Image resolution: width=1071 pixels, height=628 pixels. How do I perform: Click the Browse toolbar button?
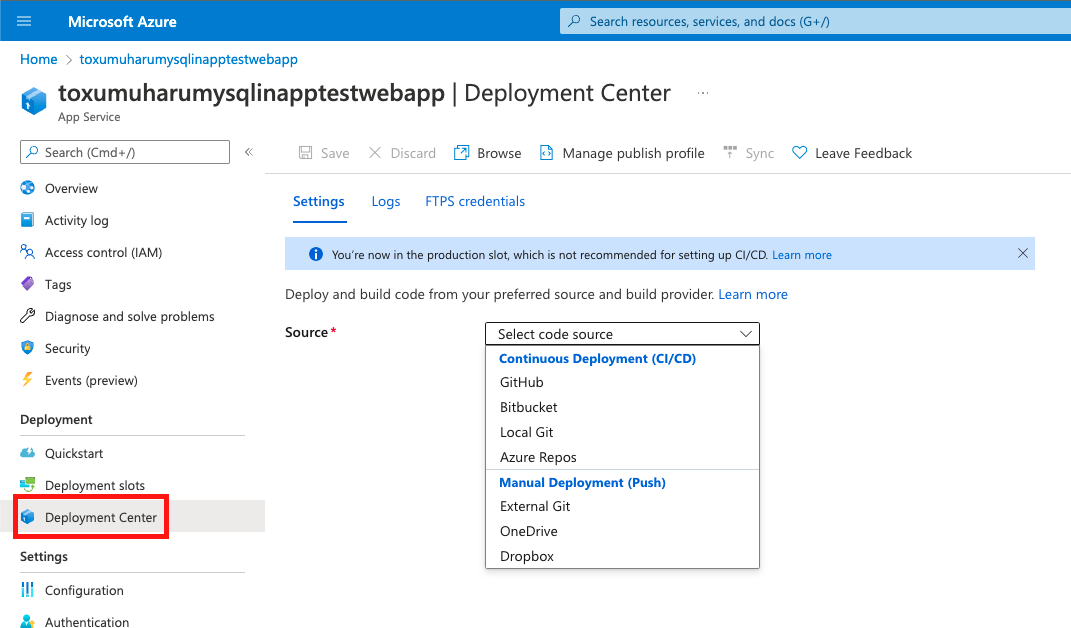tap(487, 152)
